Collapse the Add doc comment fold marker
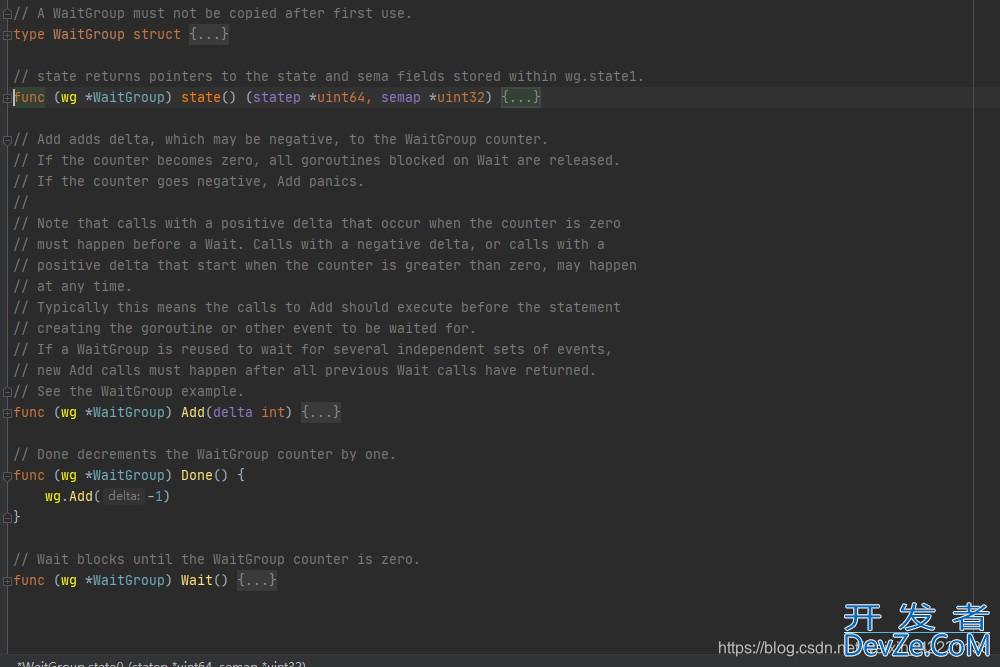 [8, 140]
